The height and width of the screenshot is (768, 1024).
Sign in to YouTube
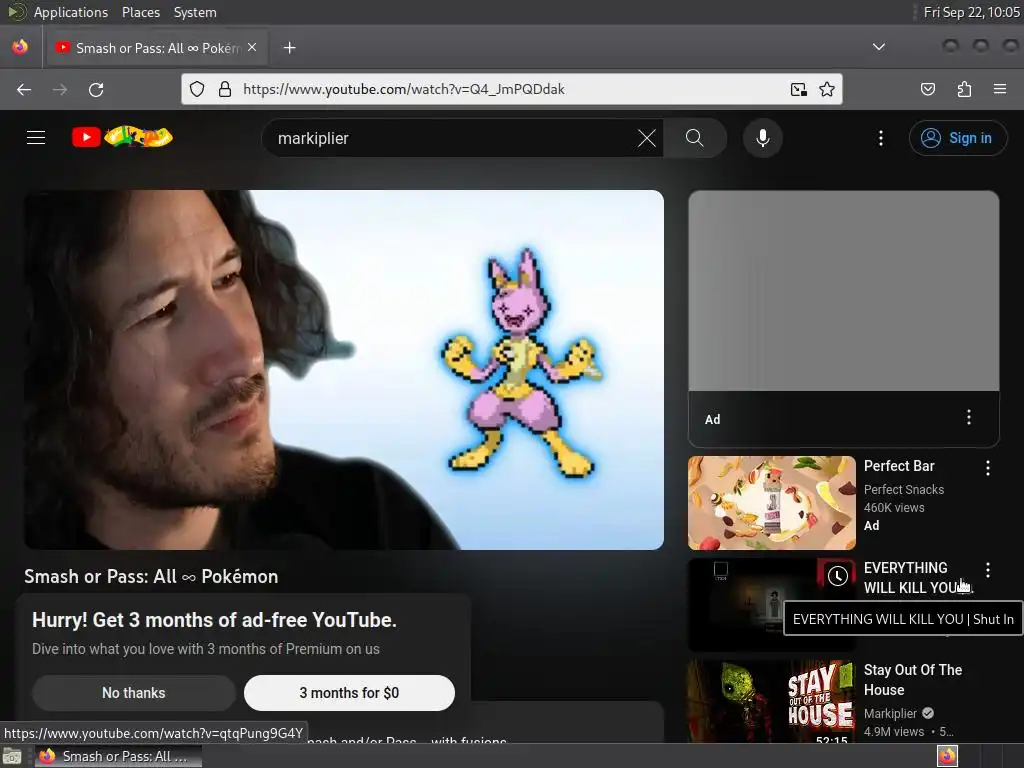(957, 138)
